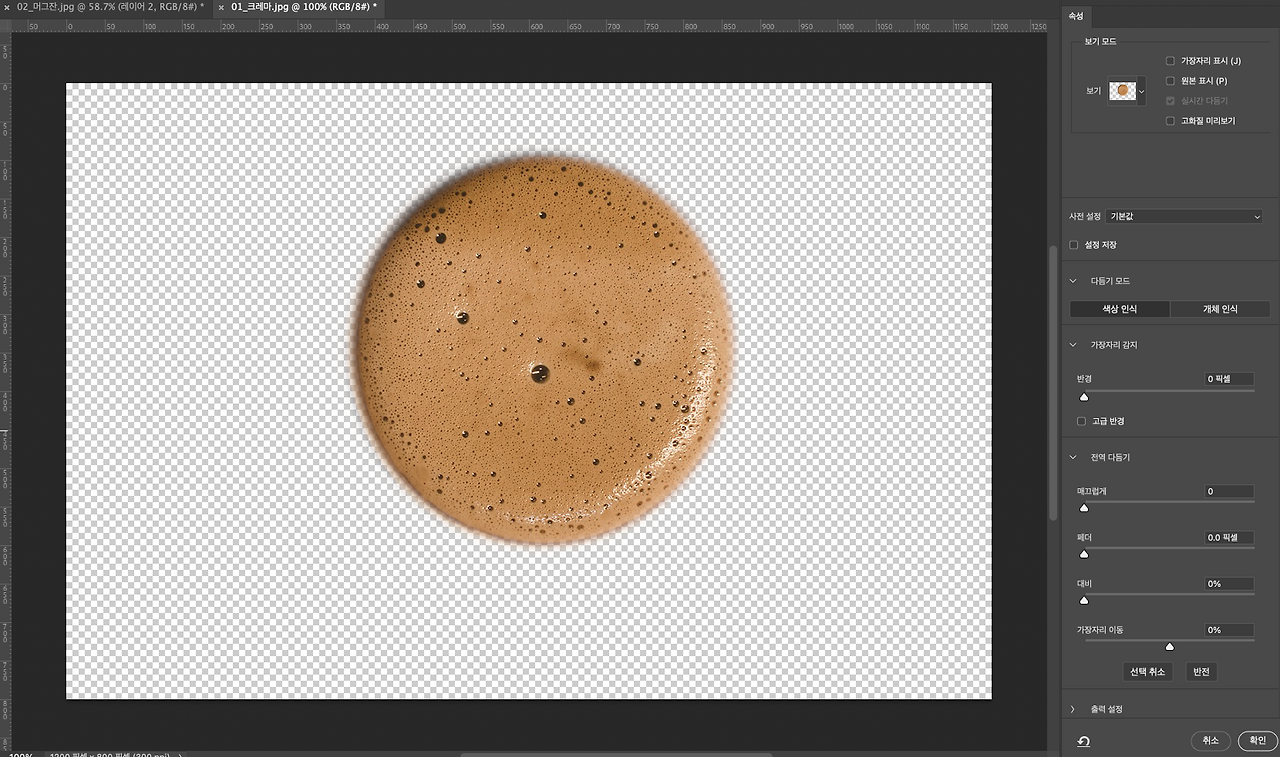Image resolution: width=1280 pixels, height=757 pixels.
Task: Close the 01_크레마.jpg document tab
Action: tap(220, 7)
